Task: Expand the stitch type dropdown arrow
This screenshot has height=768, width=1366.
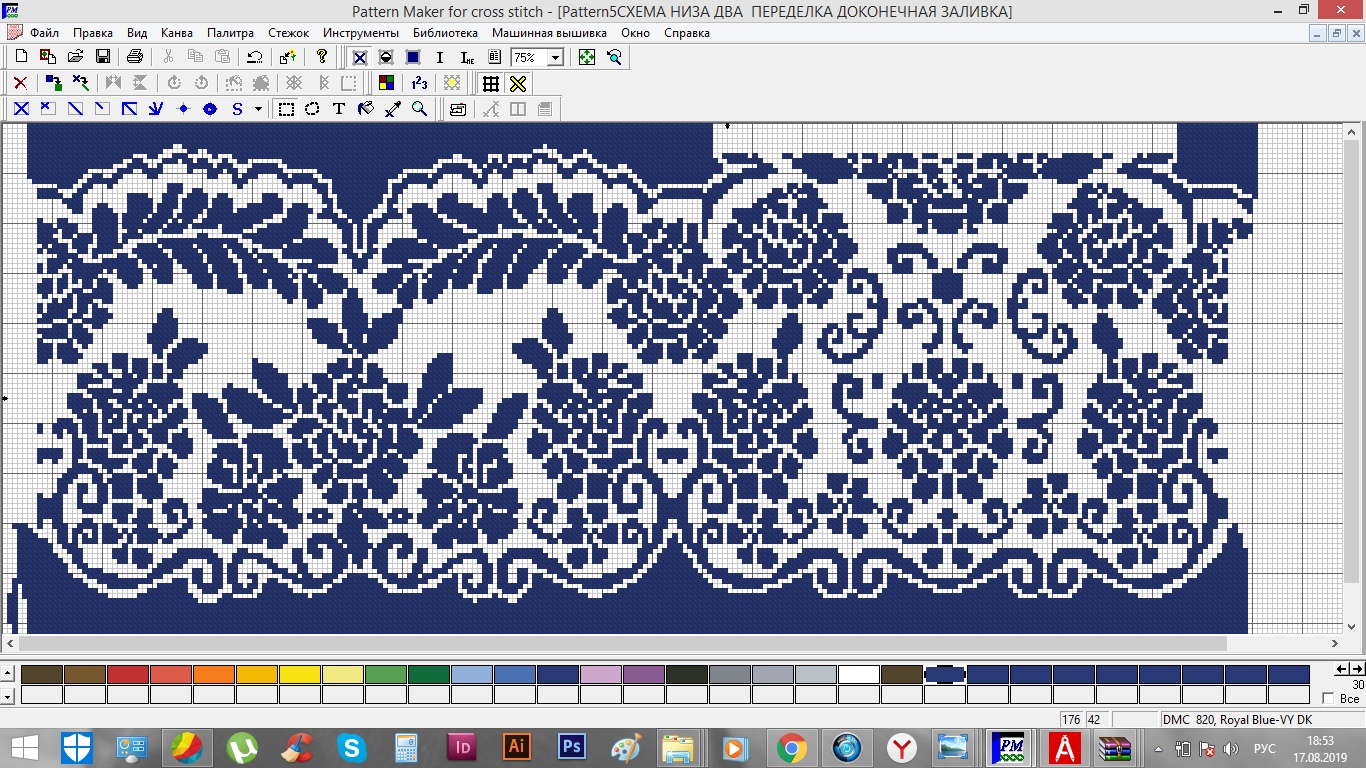Action: (258, 109)
